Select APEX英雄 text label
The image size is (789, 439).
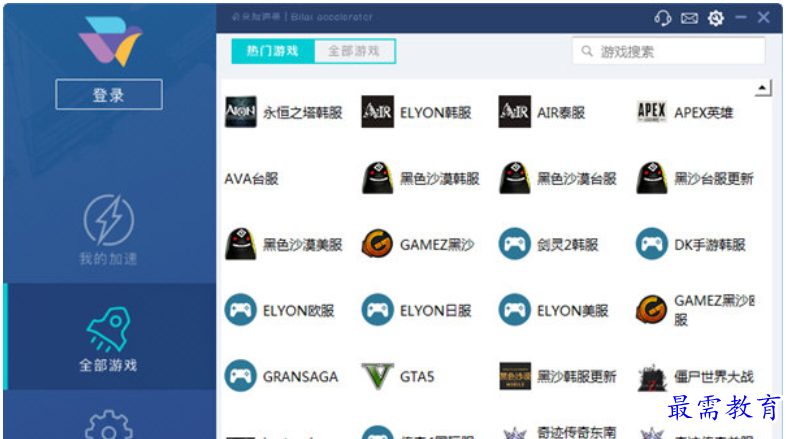703,112
